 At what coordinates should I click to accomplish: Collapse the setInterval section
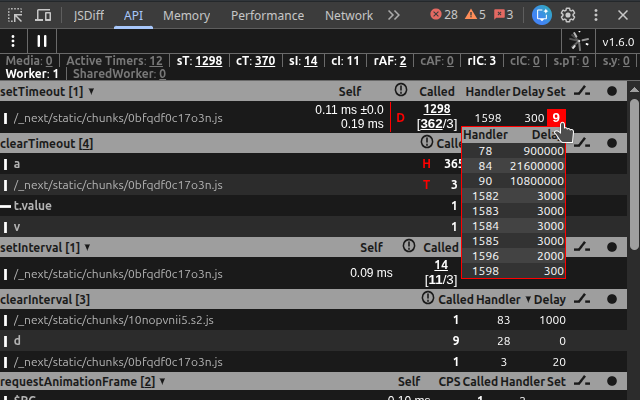[x=45, y=248]
